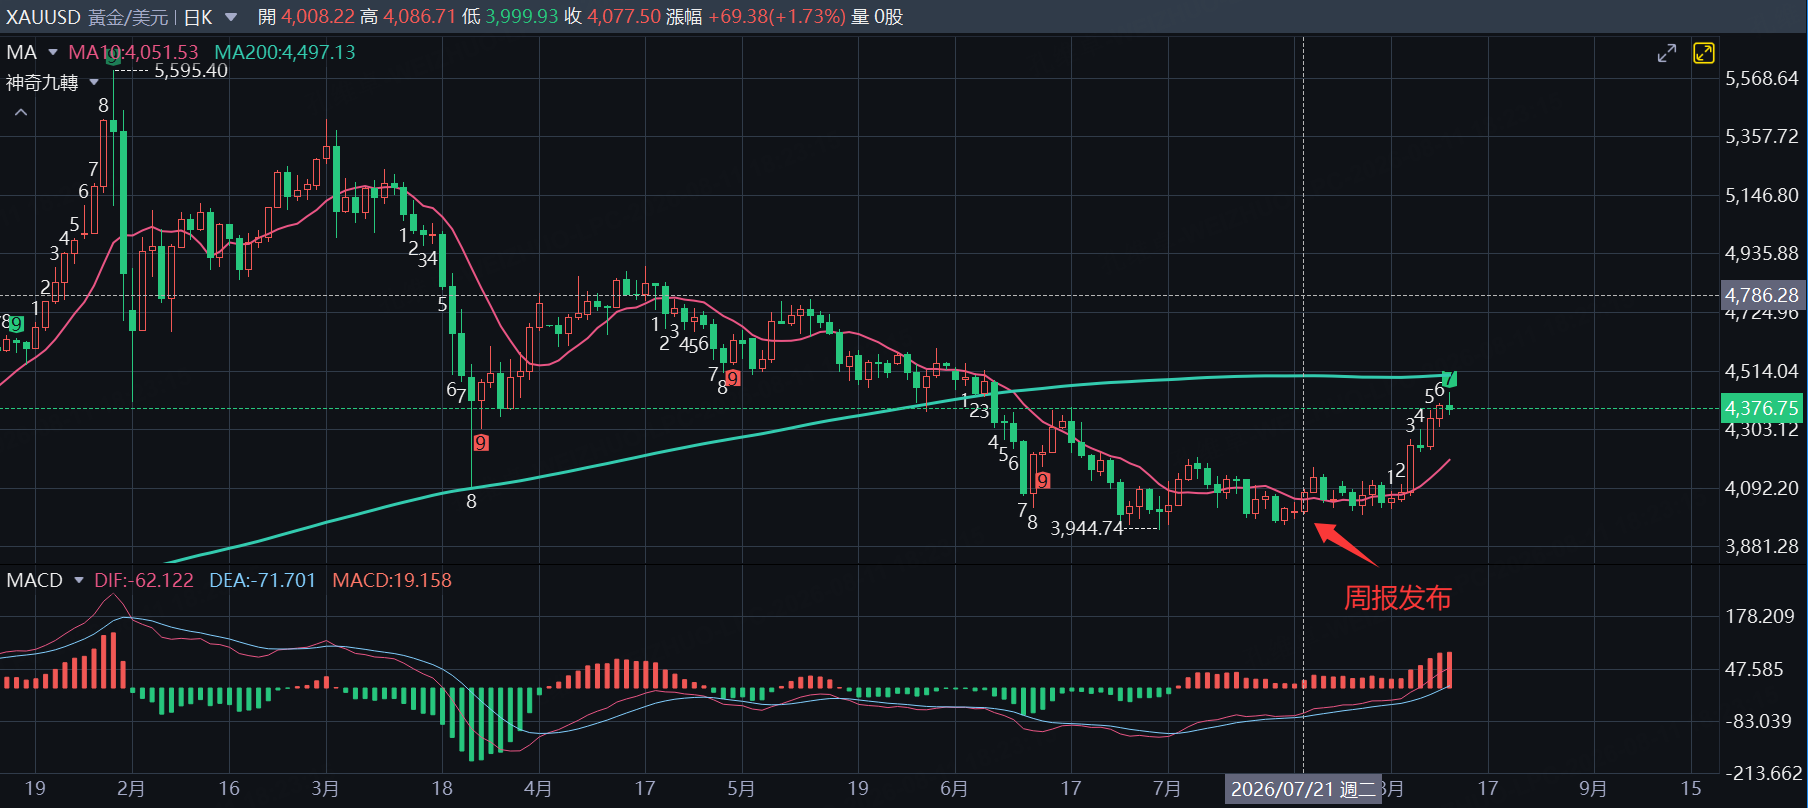This screenshot has height=808, width=1808.
Task: Open the MA indicator dropdown
Action: coord(52,52)
